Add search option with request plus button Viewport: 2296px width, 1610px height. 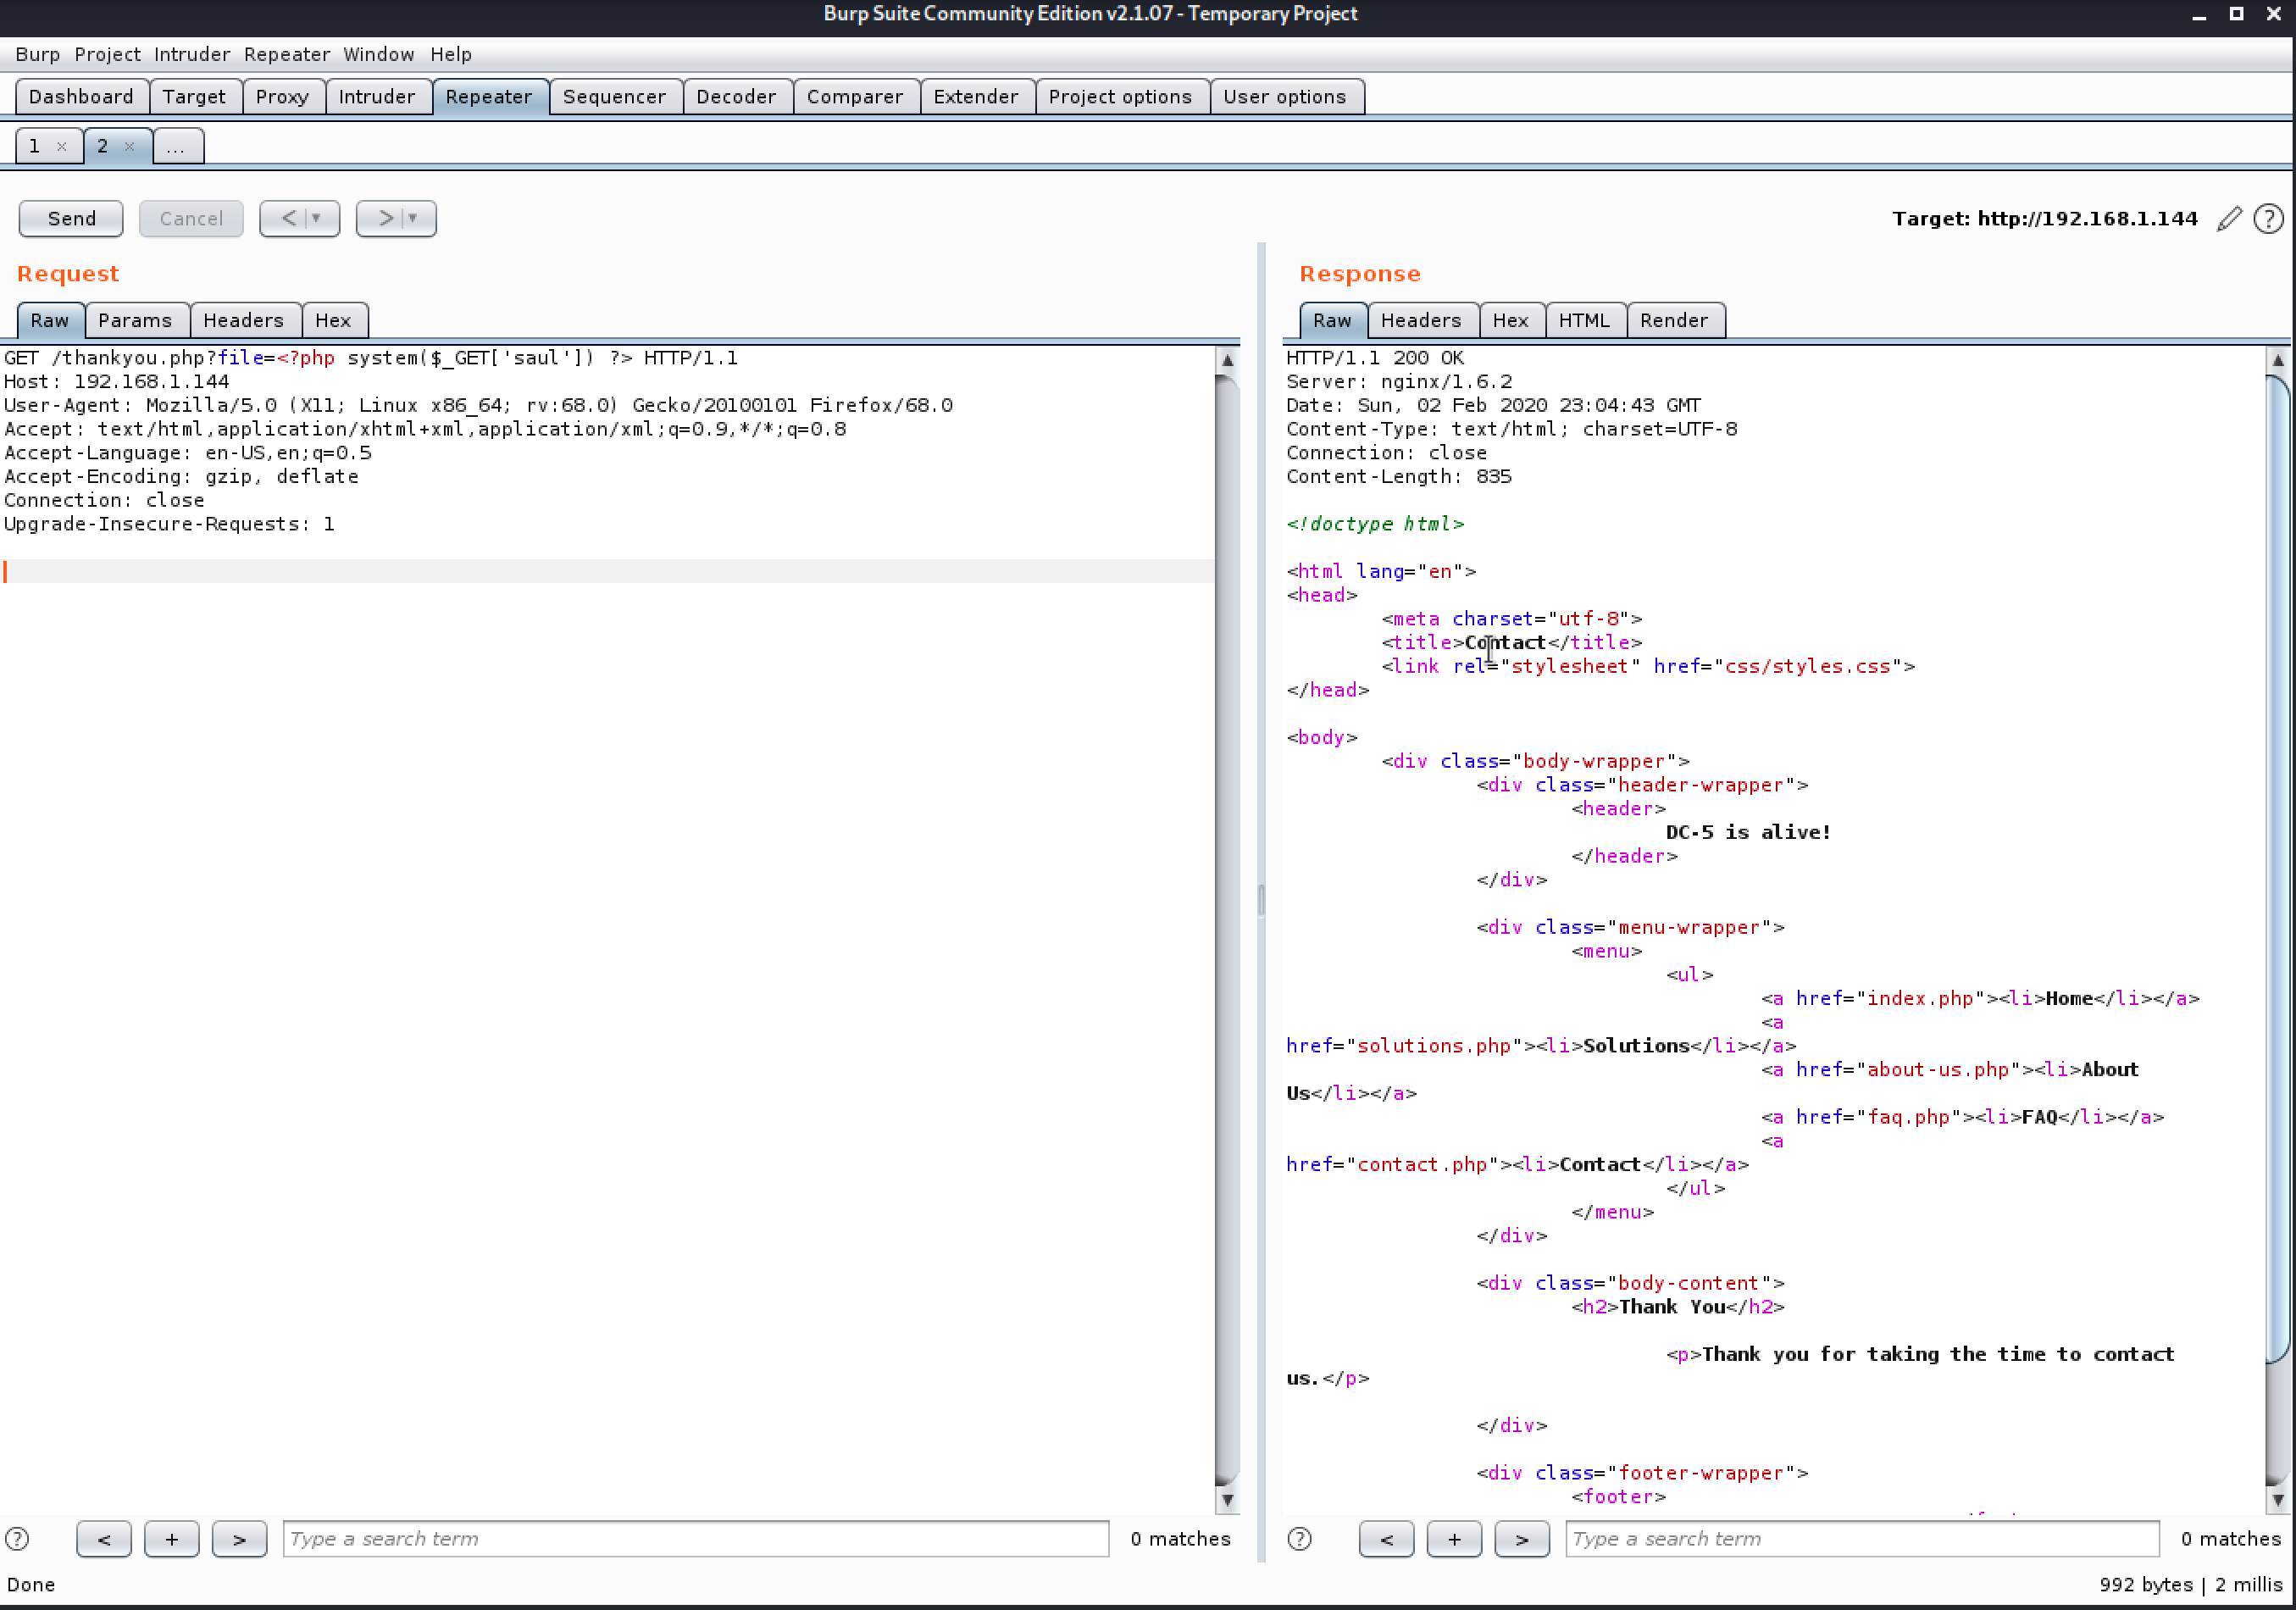[171, 1539]
